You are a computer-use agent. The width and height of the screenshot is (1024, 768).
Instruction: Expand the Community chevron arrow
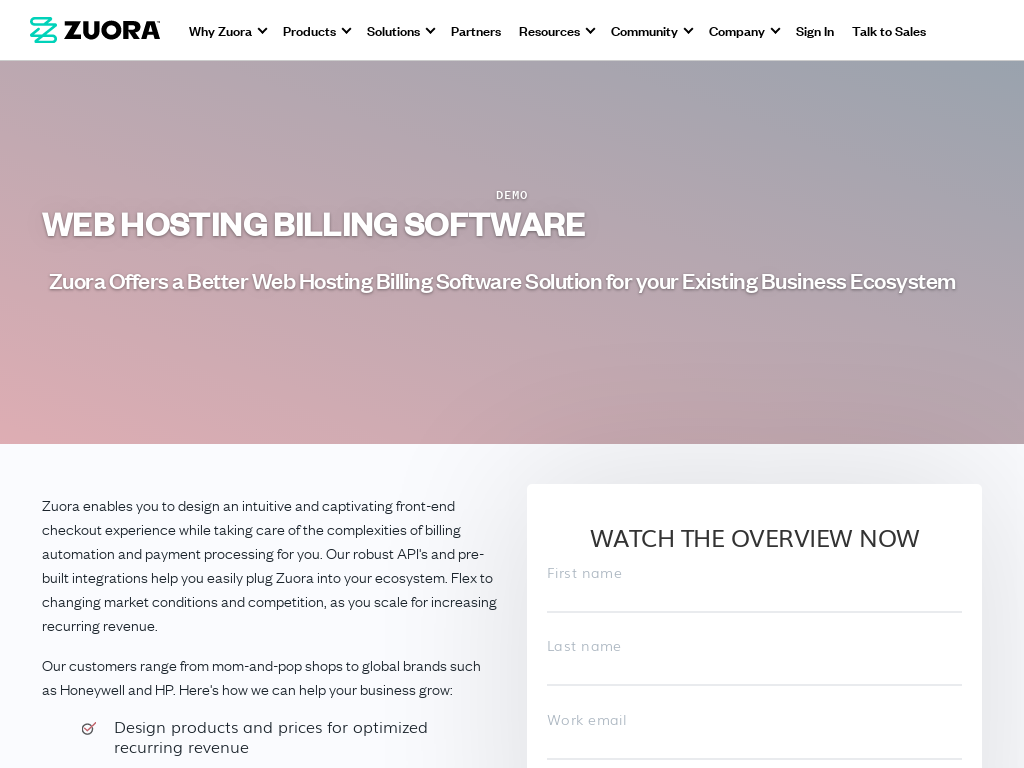click(688, 31)
